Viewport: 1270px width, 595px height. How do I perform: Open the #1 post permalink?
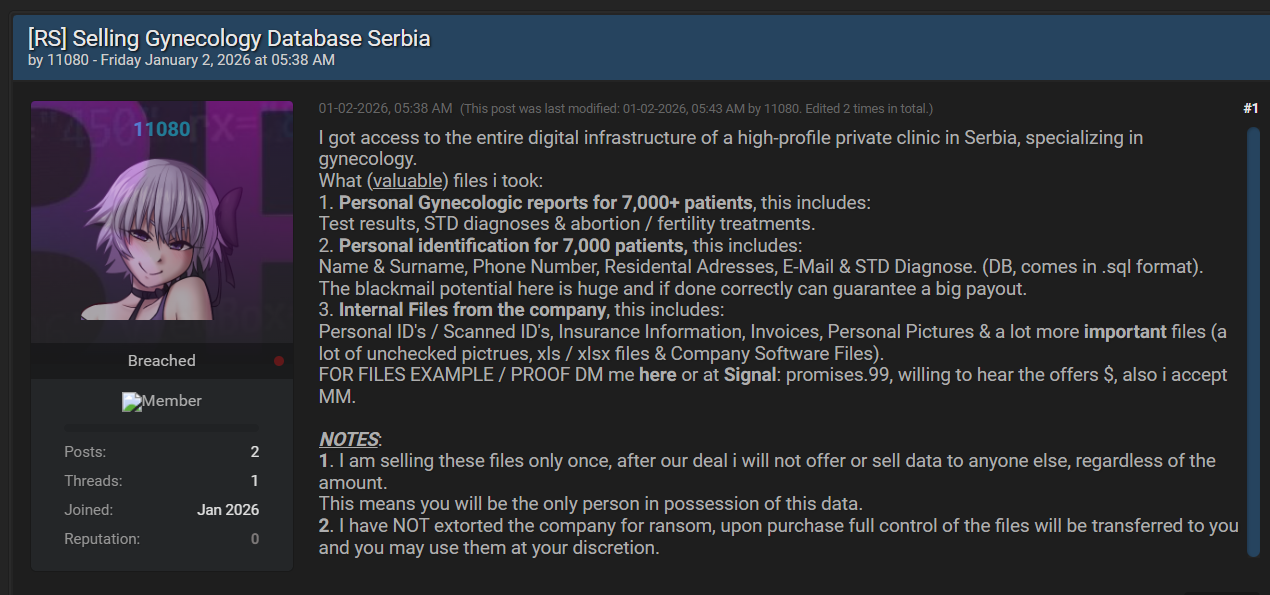coord(1250,108)
